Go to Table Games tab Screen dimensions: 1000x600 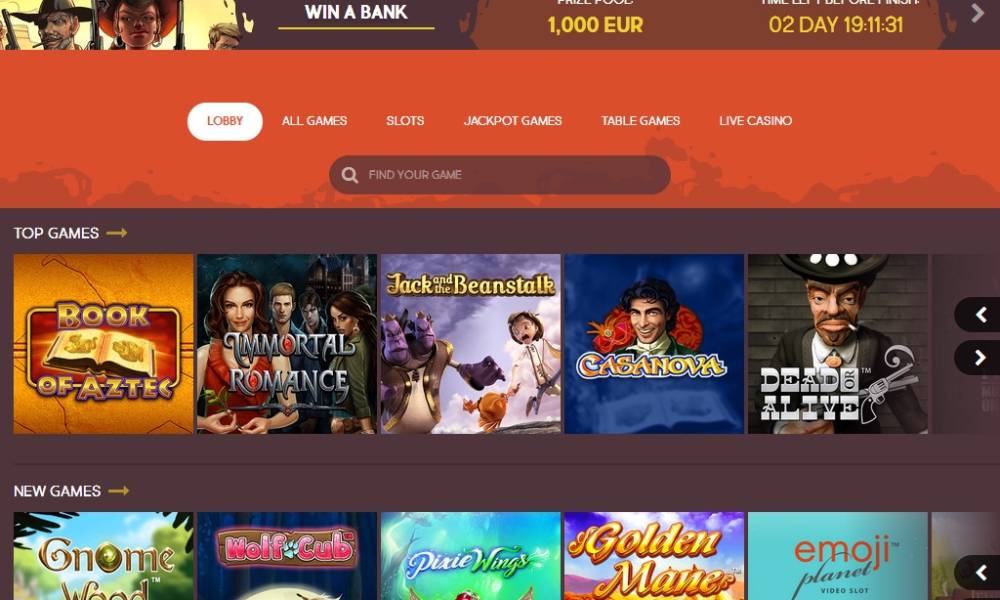click(x=640, y=121)
